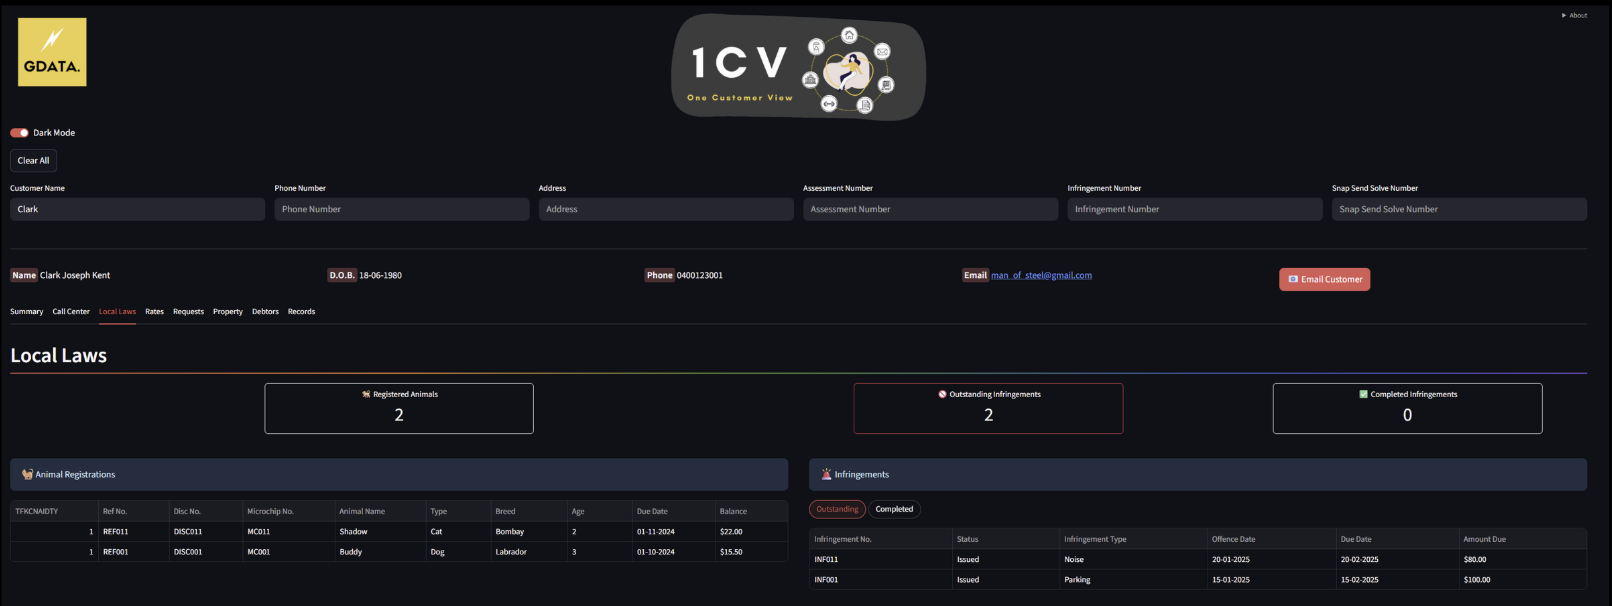Screen dimensions: 1612x606
Task: Open the Property tab
Action: pyautogui.click(x=228, y=311)
